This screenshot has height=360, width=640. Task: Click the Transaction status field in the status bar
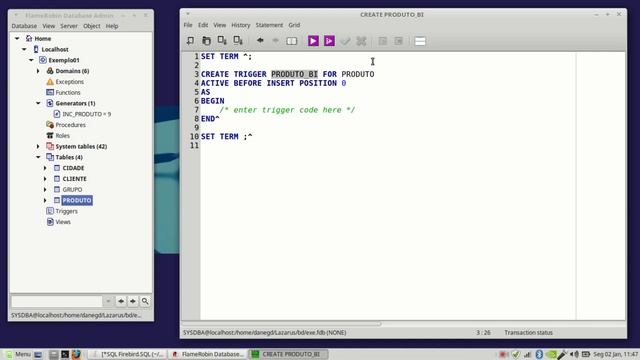(x=528, y=332)
